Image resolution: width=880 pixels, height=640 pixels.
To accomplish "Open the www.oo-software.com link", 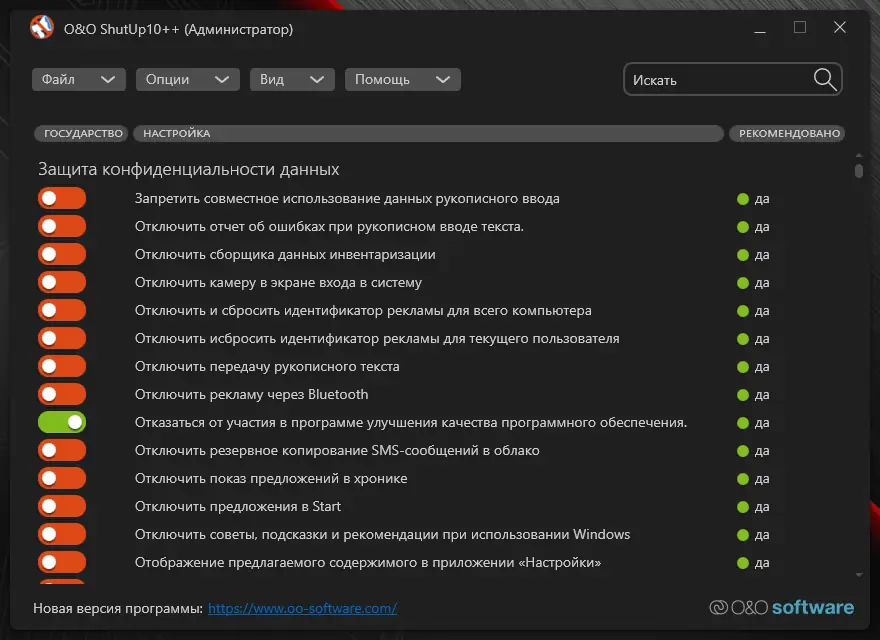I will pyautogui.click(x=303, y=608).
